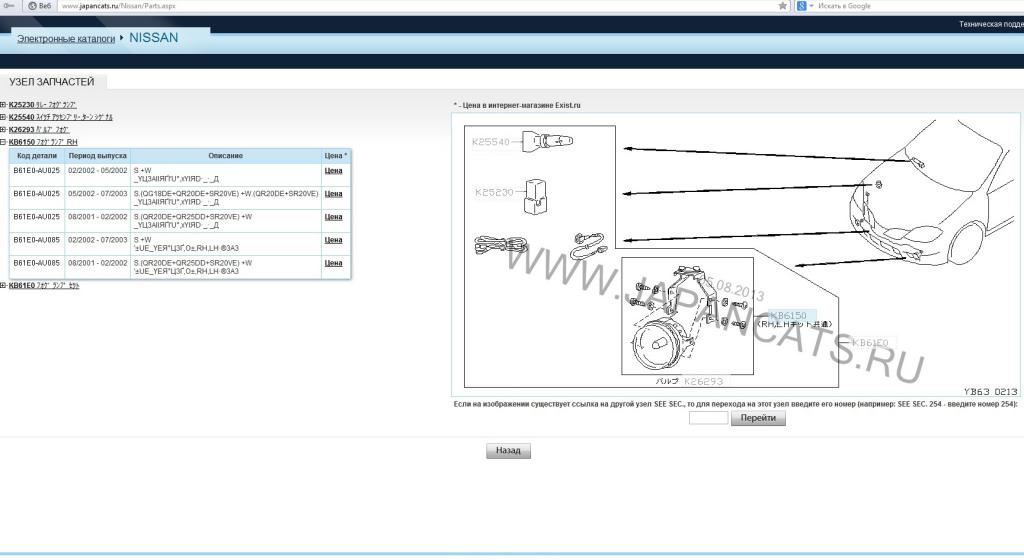The height and width of the screenshot is (560, 1024).
Task: Click the 'Веб' site identity badge
Action: pyautogui.click(x=39, y=6)
